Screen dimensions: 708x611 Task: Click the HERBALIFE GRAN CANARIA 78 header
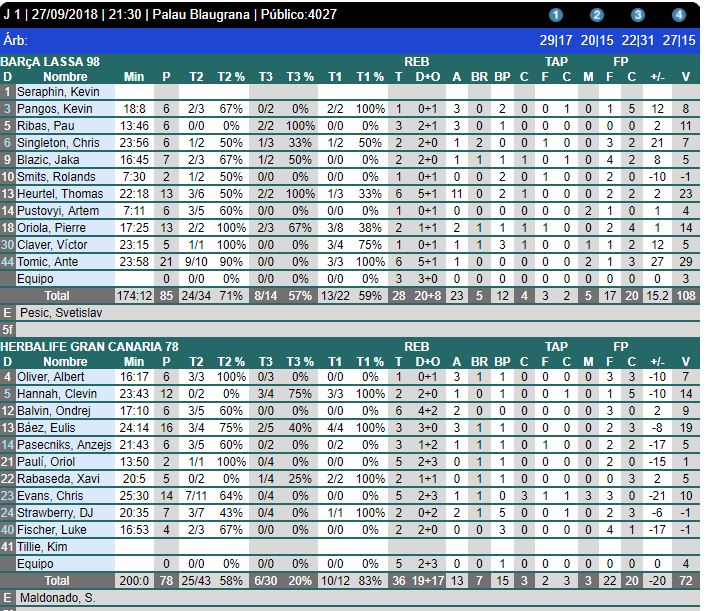click(x=90, y=347)
